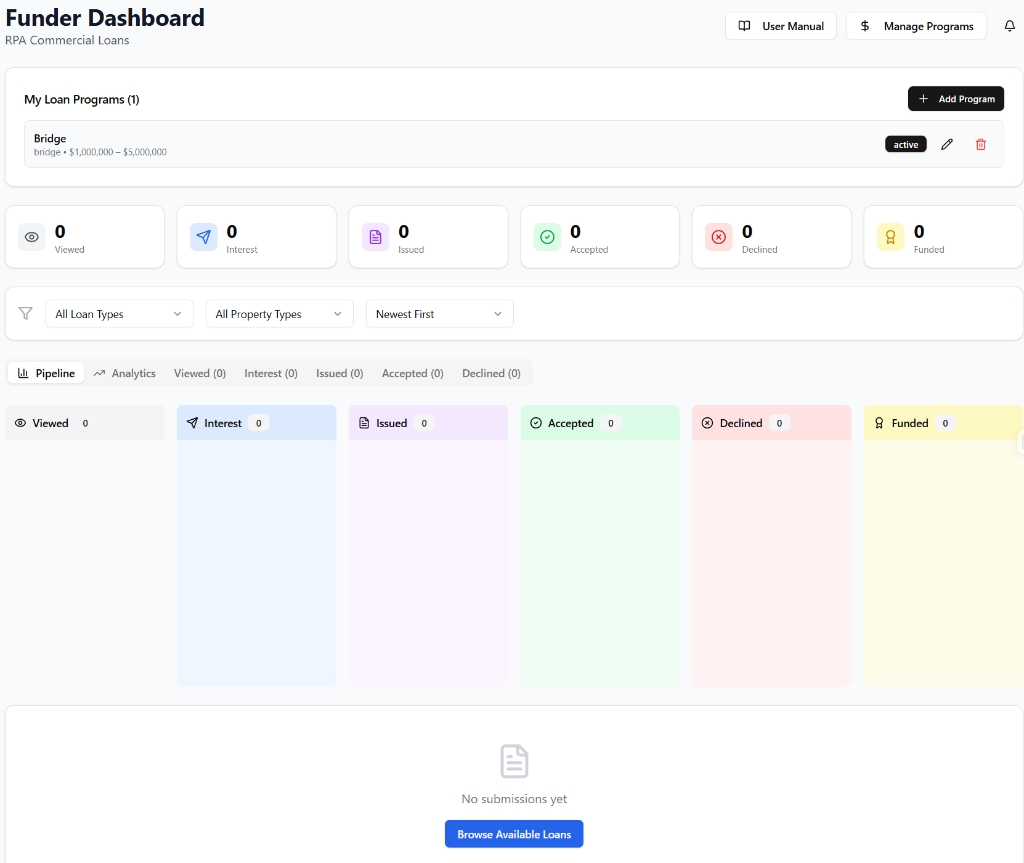Open the All Loan Types dropdown
The height and width of the screenshot is (863, 1024).
point(119,314)
